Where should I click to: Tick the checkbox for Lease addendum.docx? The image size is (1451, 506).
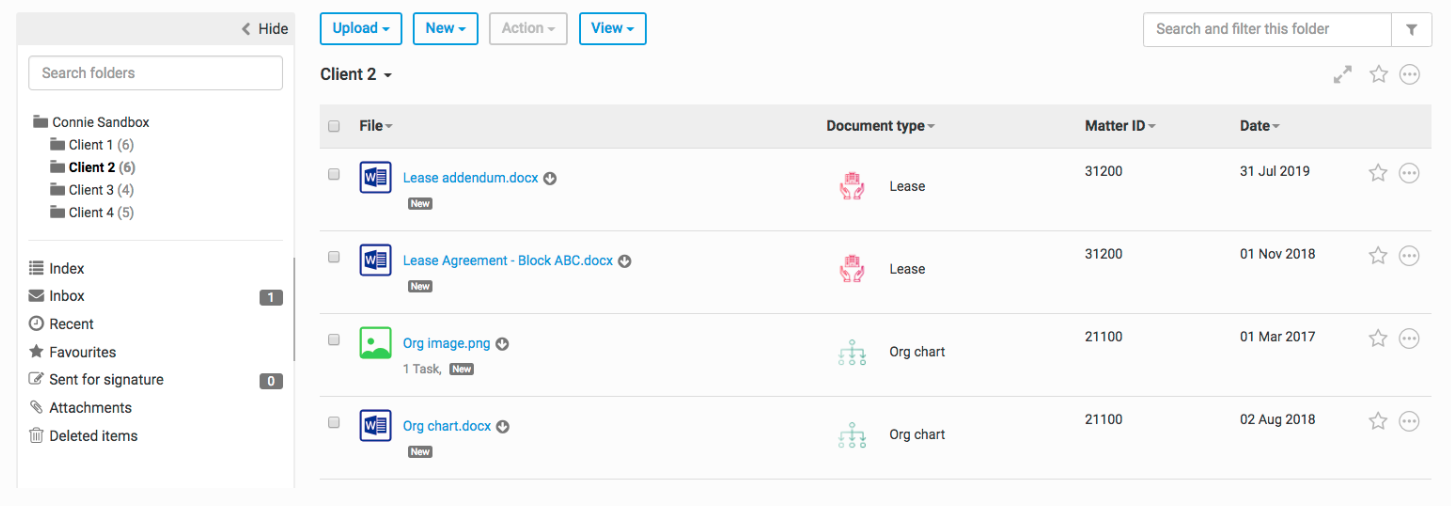334,174
